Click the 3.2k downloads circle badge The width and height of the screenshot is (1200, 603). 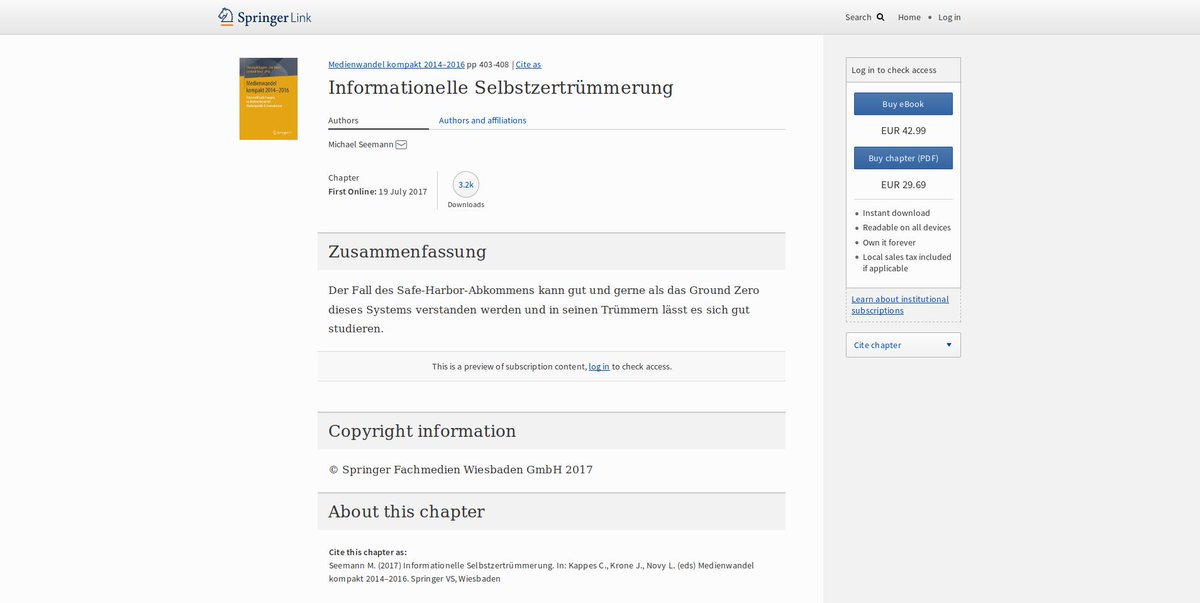click(x=466, y=185)
